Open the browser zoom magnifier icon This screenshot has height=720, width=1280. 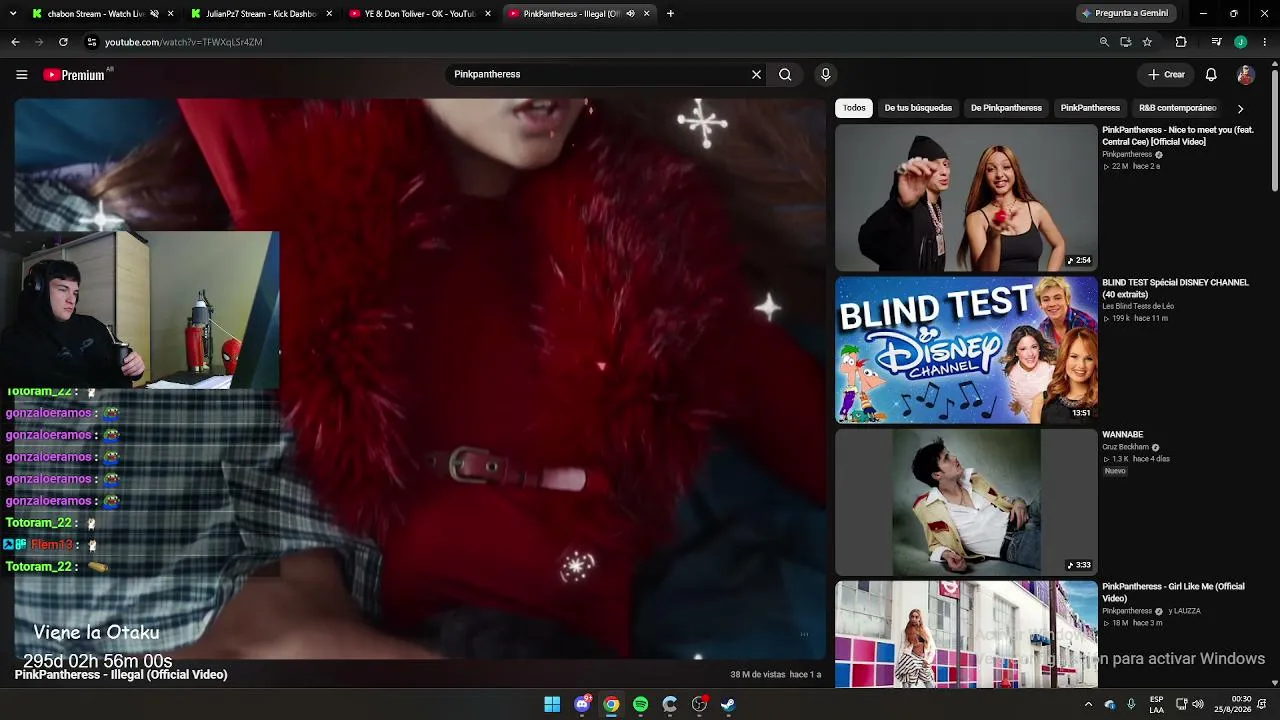[1104, 42]
